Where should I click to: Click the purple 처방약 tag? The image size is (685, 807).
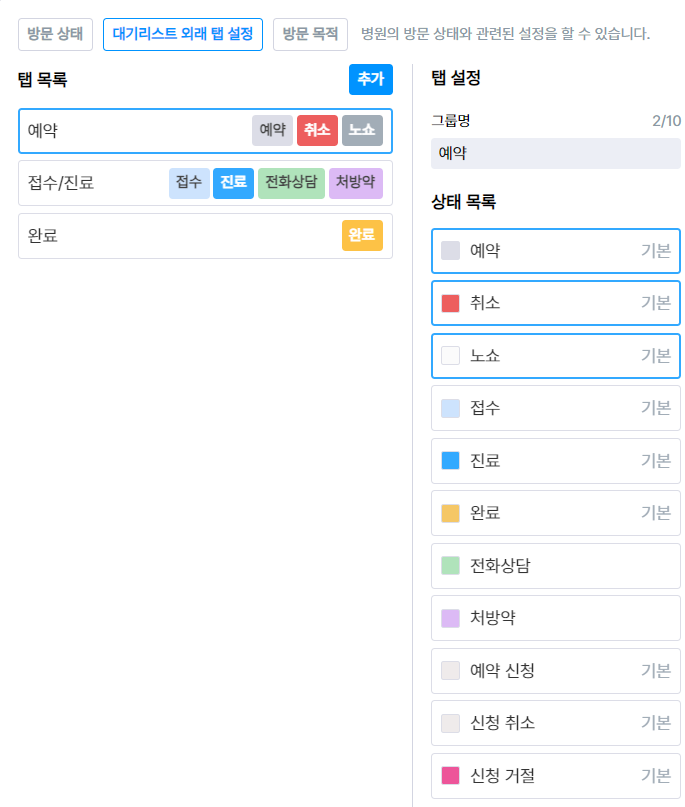click(355, 183)
